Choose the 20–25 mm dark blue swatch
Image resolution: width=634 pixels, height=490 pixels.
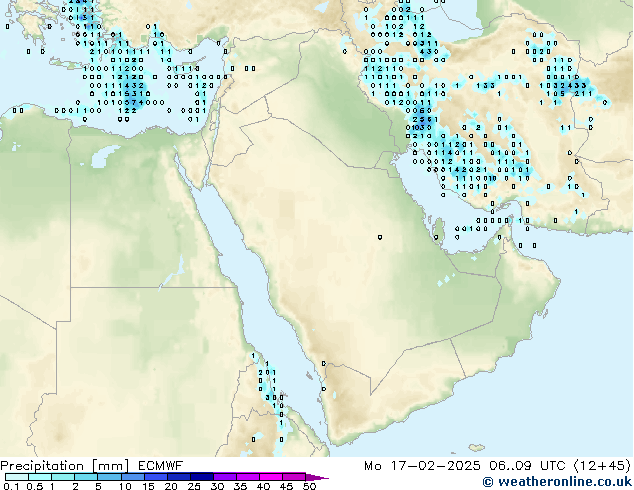pyautogui.click(x=179, y=477)
